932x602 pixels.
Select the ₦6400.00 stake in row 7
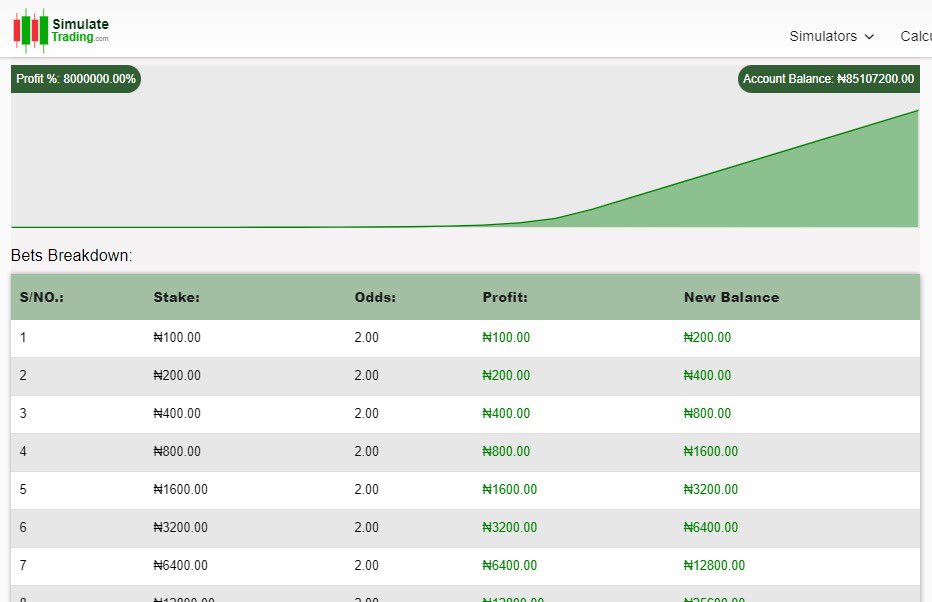[181, 566]
